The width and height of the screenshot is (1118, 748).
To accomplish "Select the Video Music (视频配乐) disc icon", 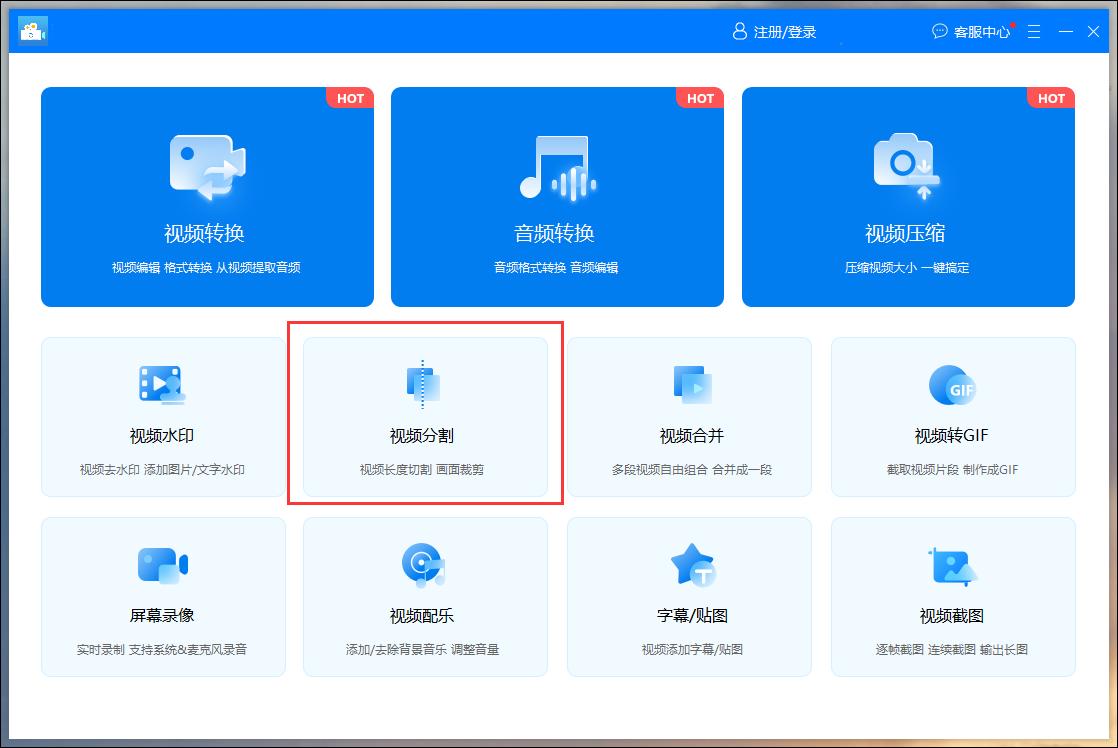I will [424, 563].
